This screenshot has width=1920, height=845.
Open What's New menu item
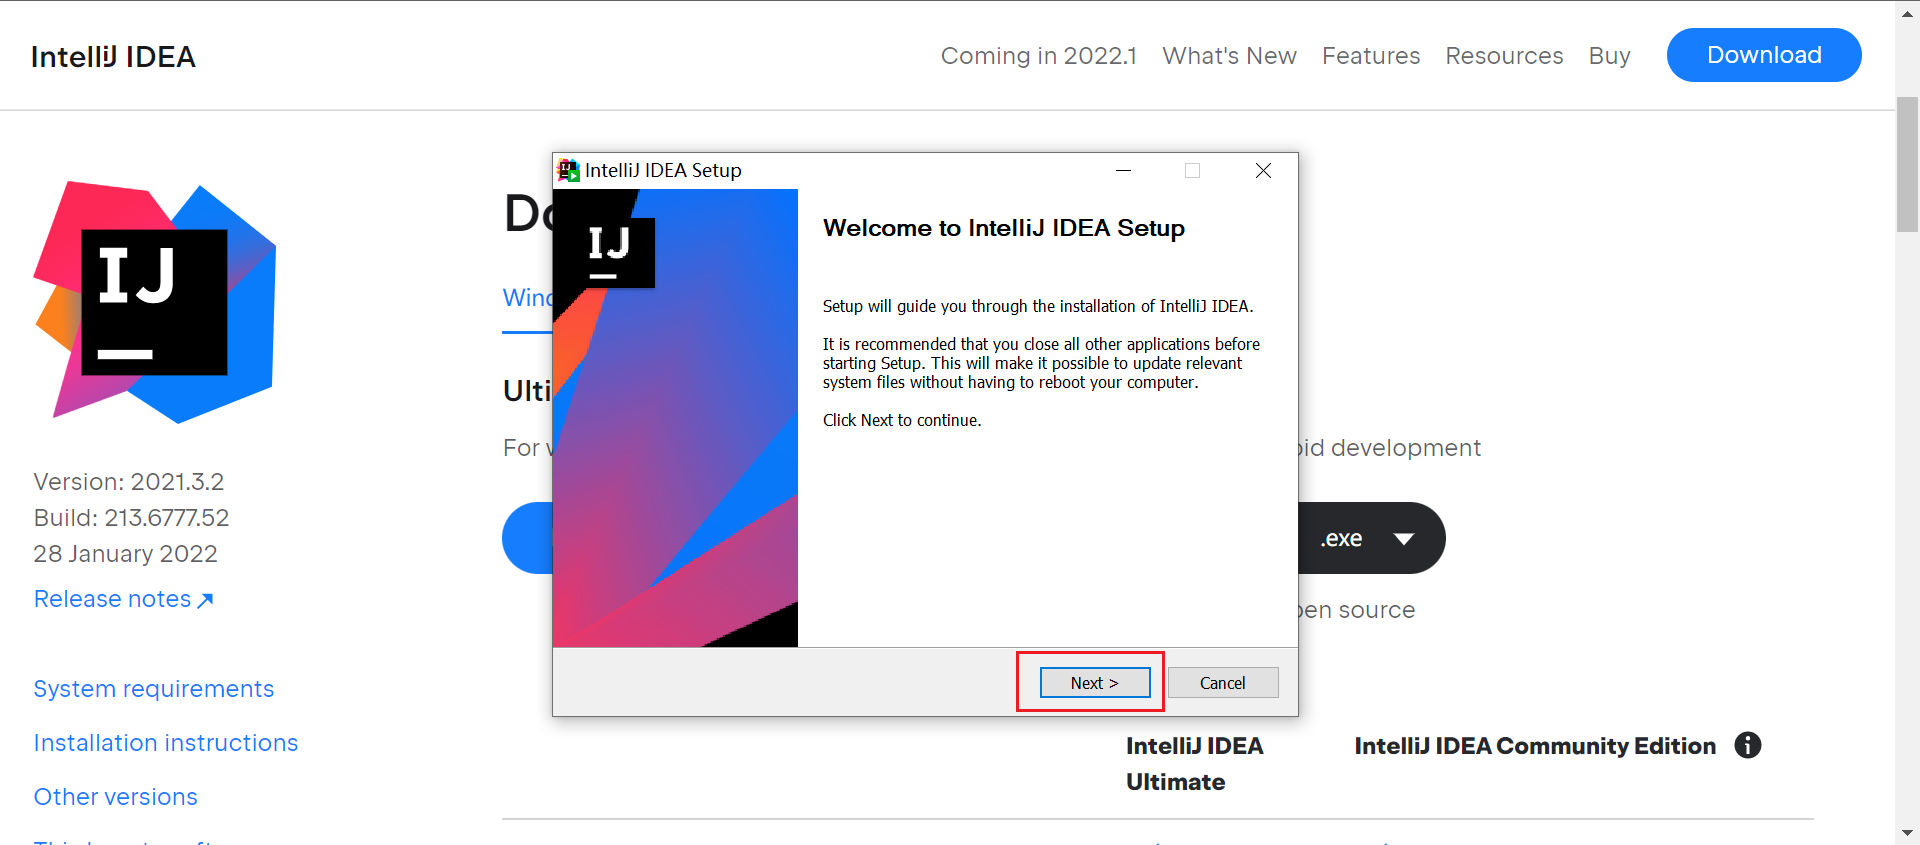pos(1229,56)
